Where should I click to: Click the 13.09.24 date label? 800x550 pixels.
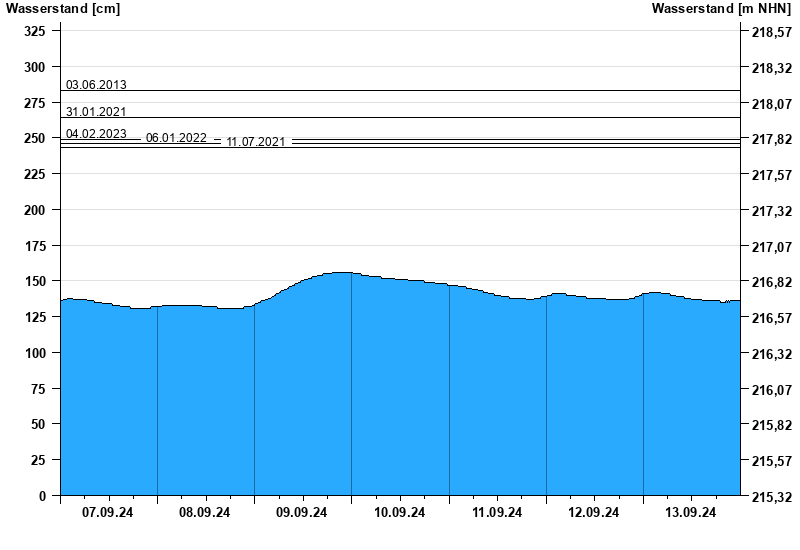691,513
